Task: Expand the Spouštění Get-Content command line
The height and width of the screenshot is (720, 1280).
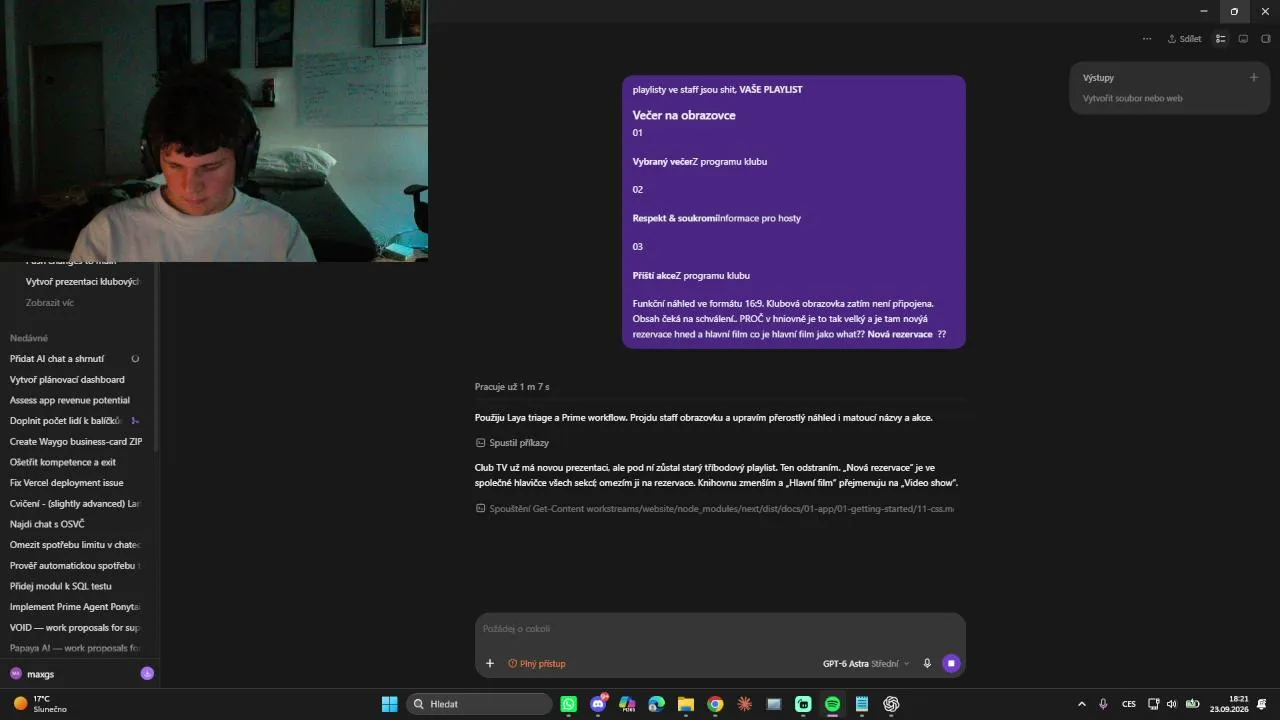Action: coord(714,508)
